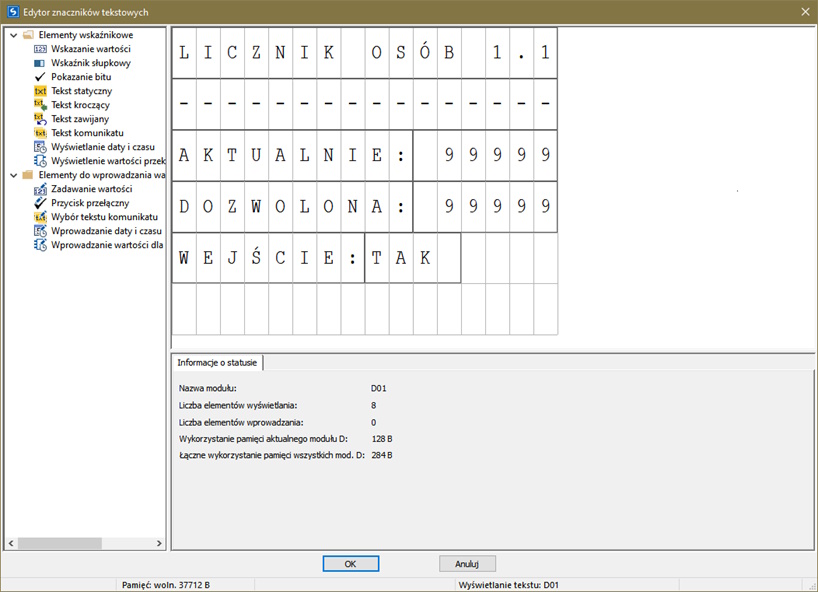The width and height of the screenshot is (818, 592).
Task: Close the Edytor znaczników tekstowych window
Action: click(805, 10)
